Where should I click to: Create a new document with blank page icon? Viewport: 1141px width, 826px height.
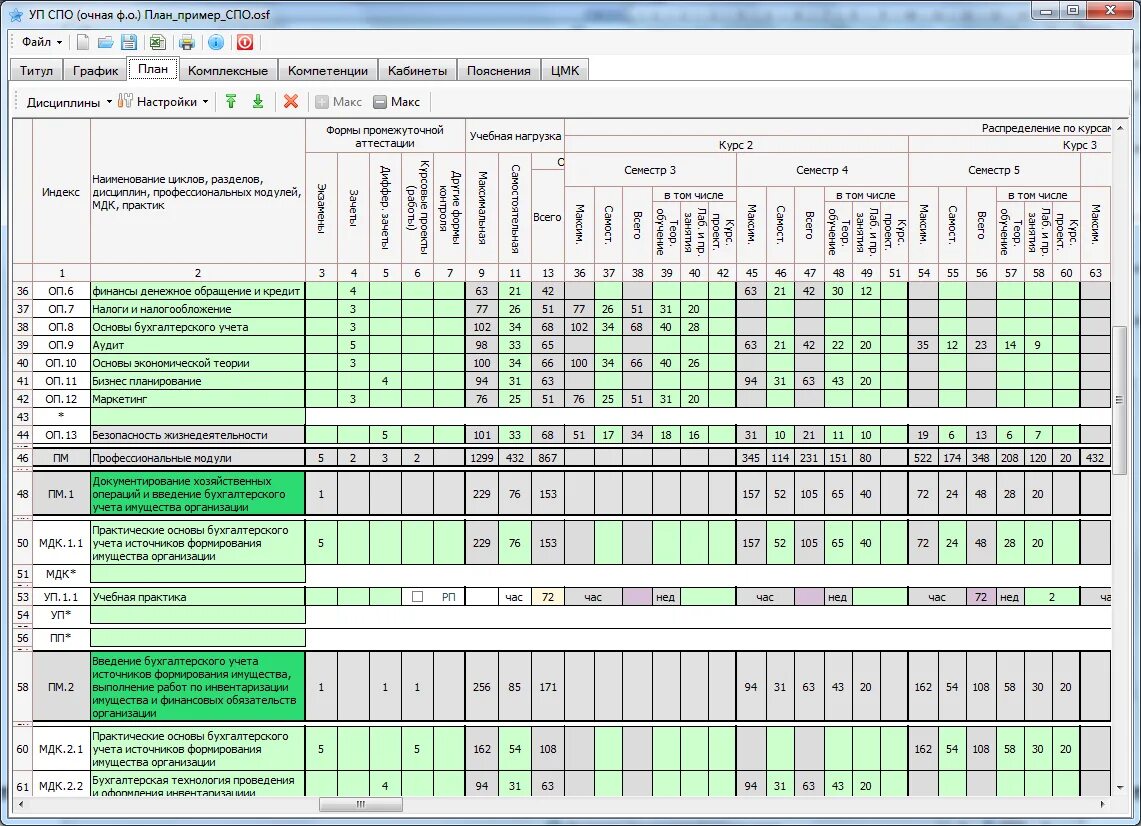click(83, 42)
